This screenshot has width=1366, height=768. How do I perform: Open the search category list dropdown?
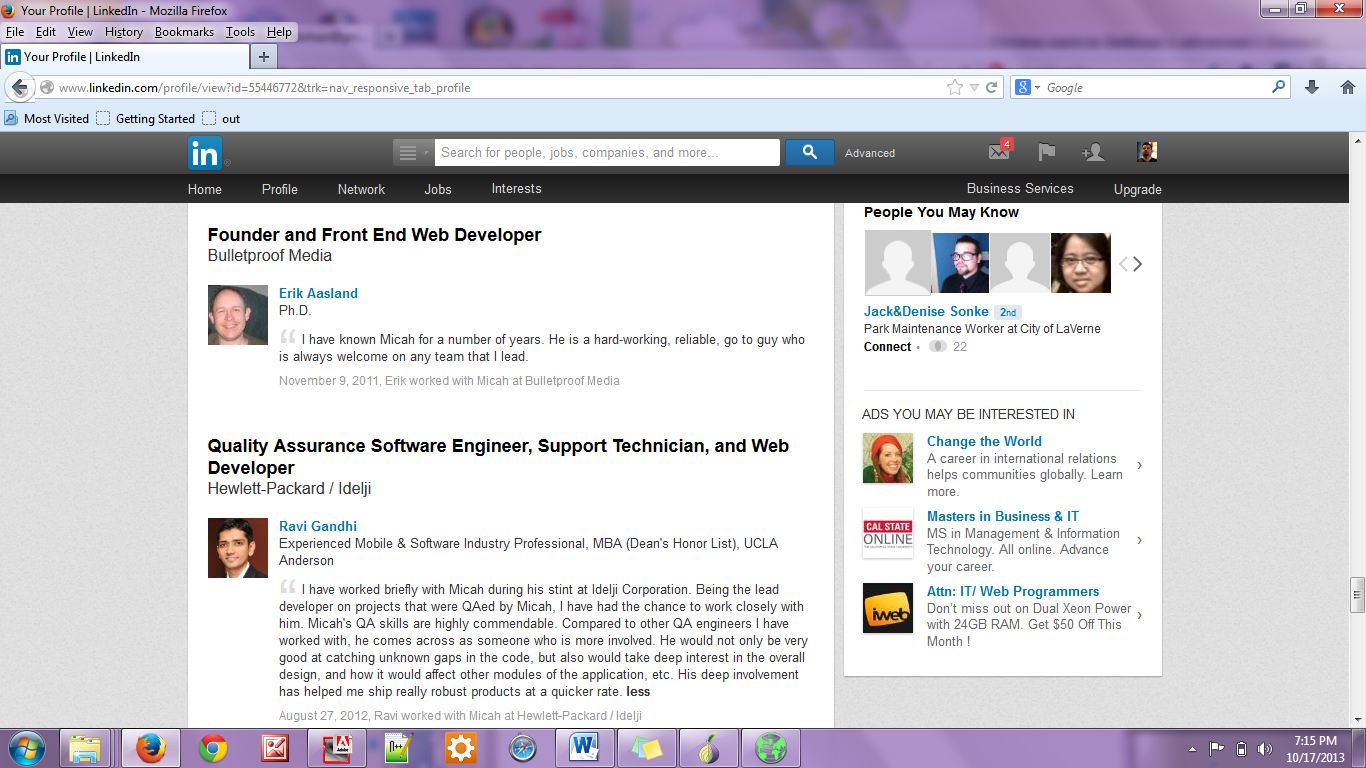pyautogui.click(x=412, y=152)
